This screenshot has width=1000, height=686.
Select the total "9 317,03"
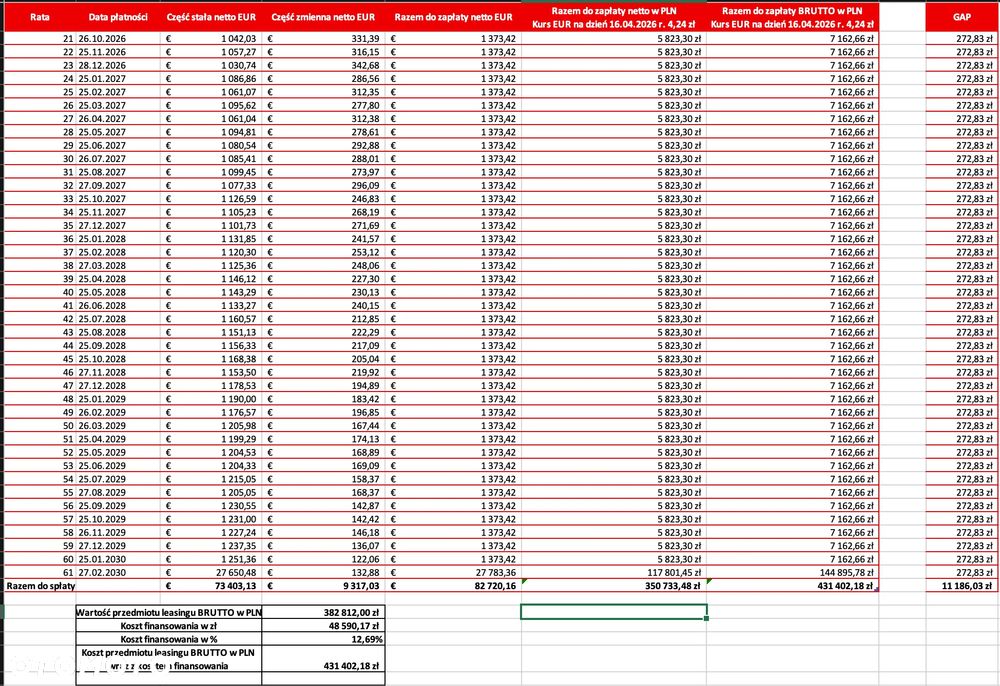pyautogui.click(x=323, y=586)
